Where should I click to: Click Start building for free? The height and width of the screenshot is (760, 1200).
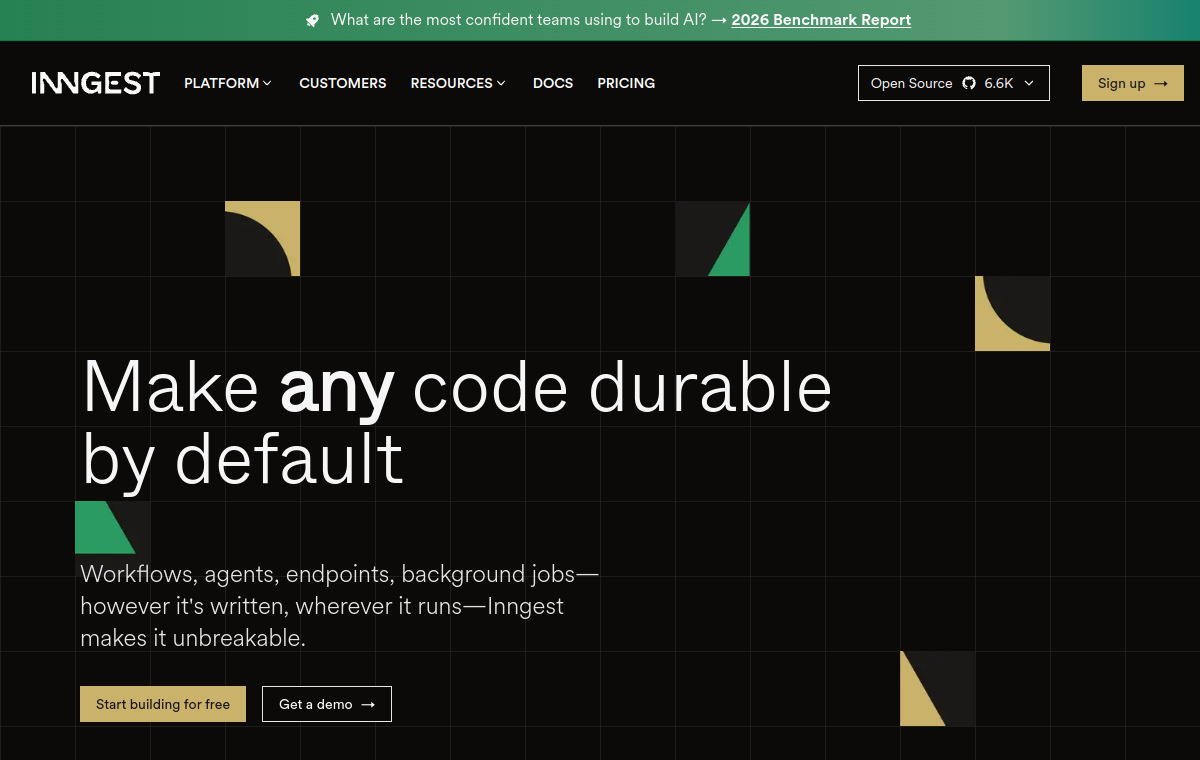(163, 704)
